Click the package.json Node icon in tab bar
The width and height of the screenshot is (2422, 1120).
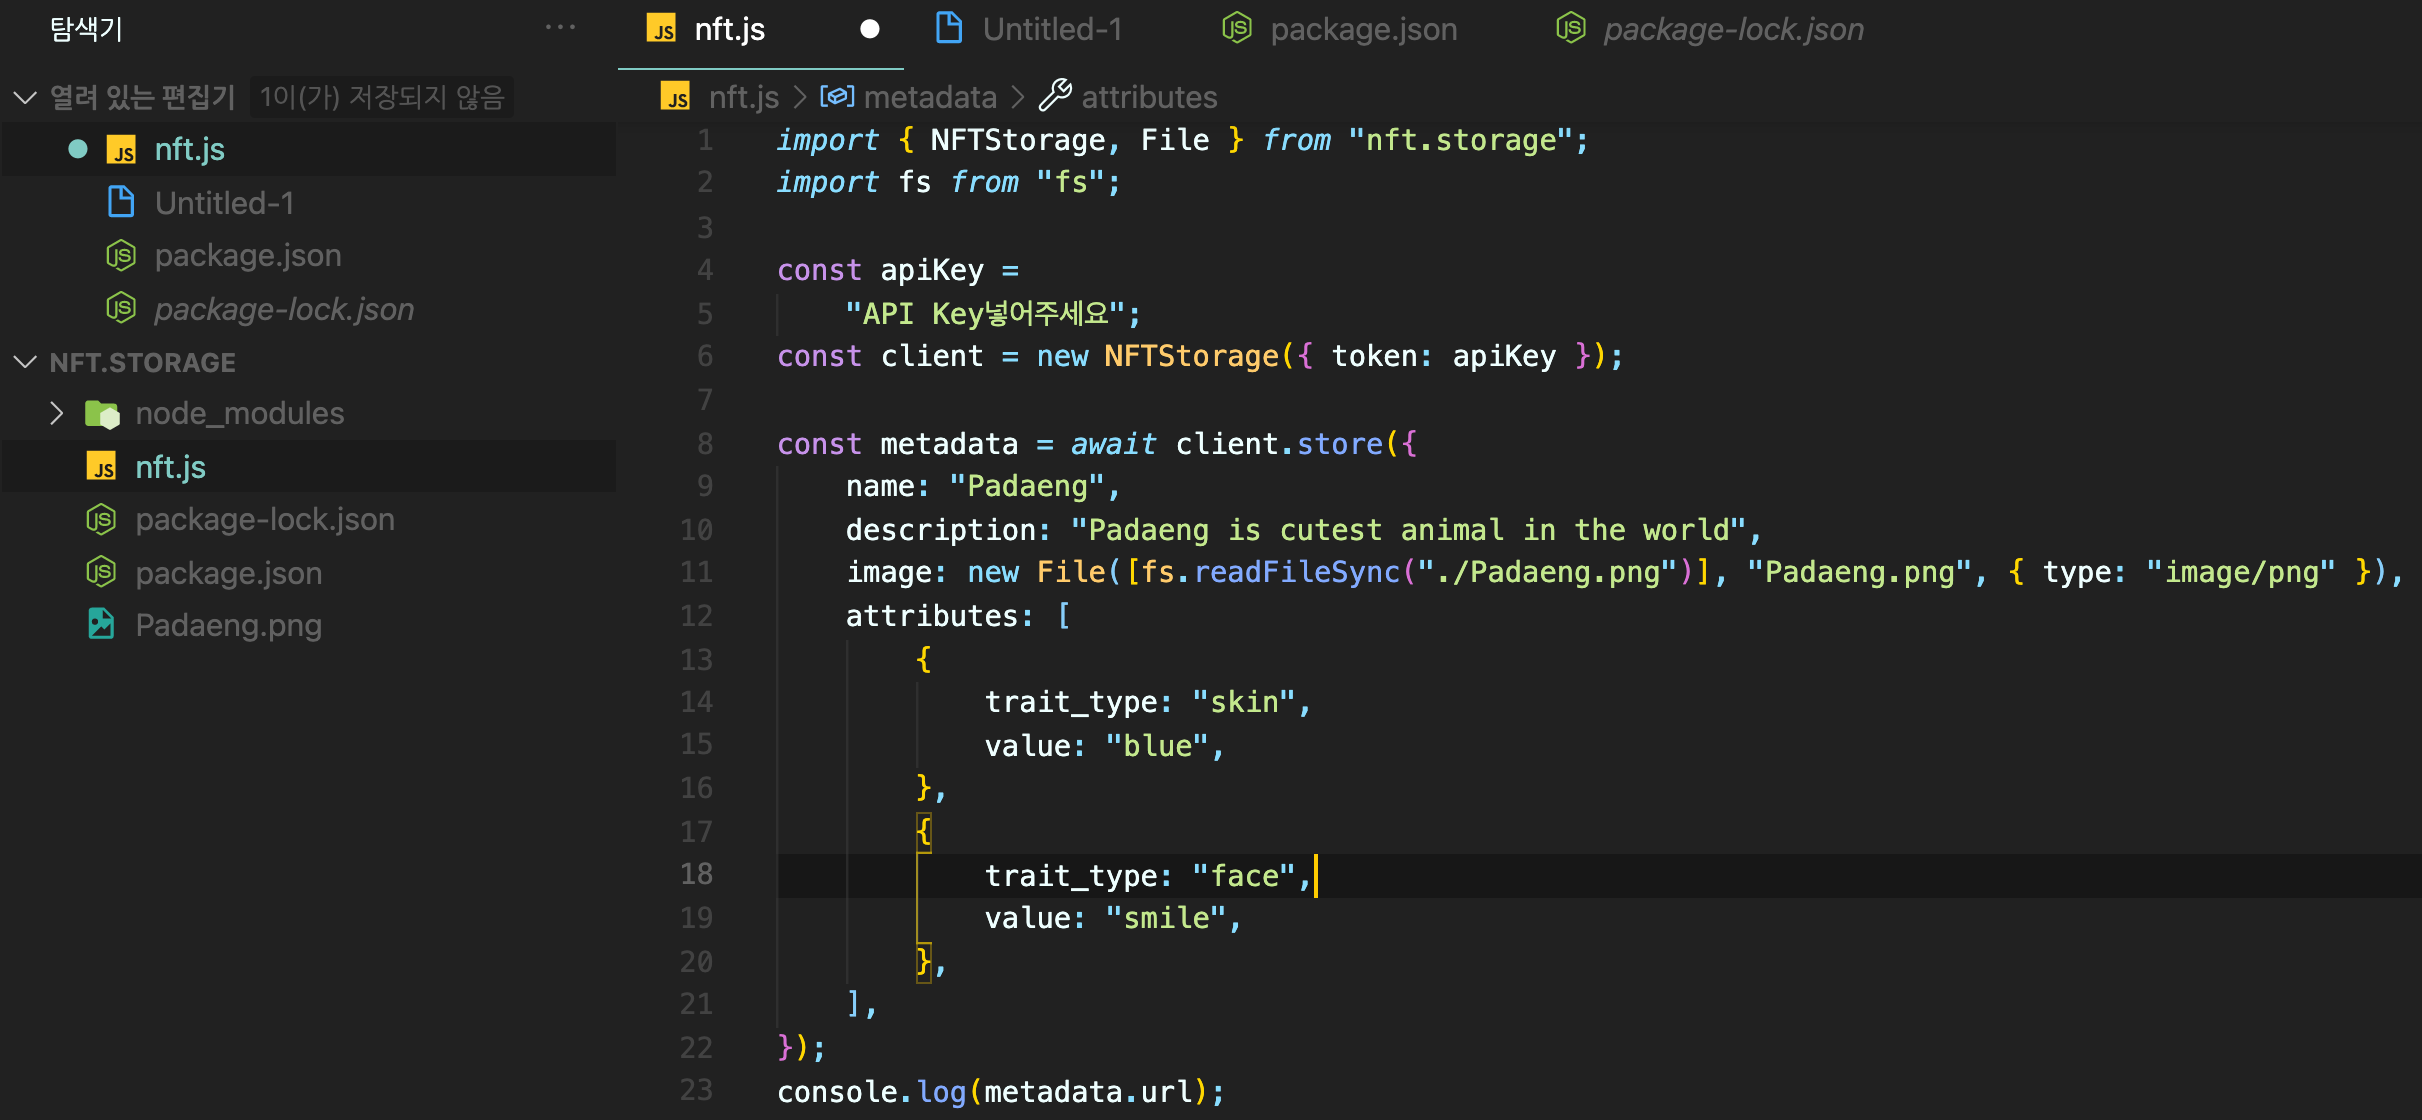click(1237, 29)
